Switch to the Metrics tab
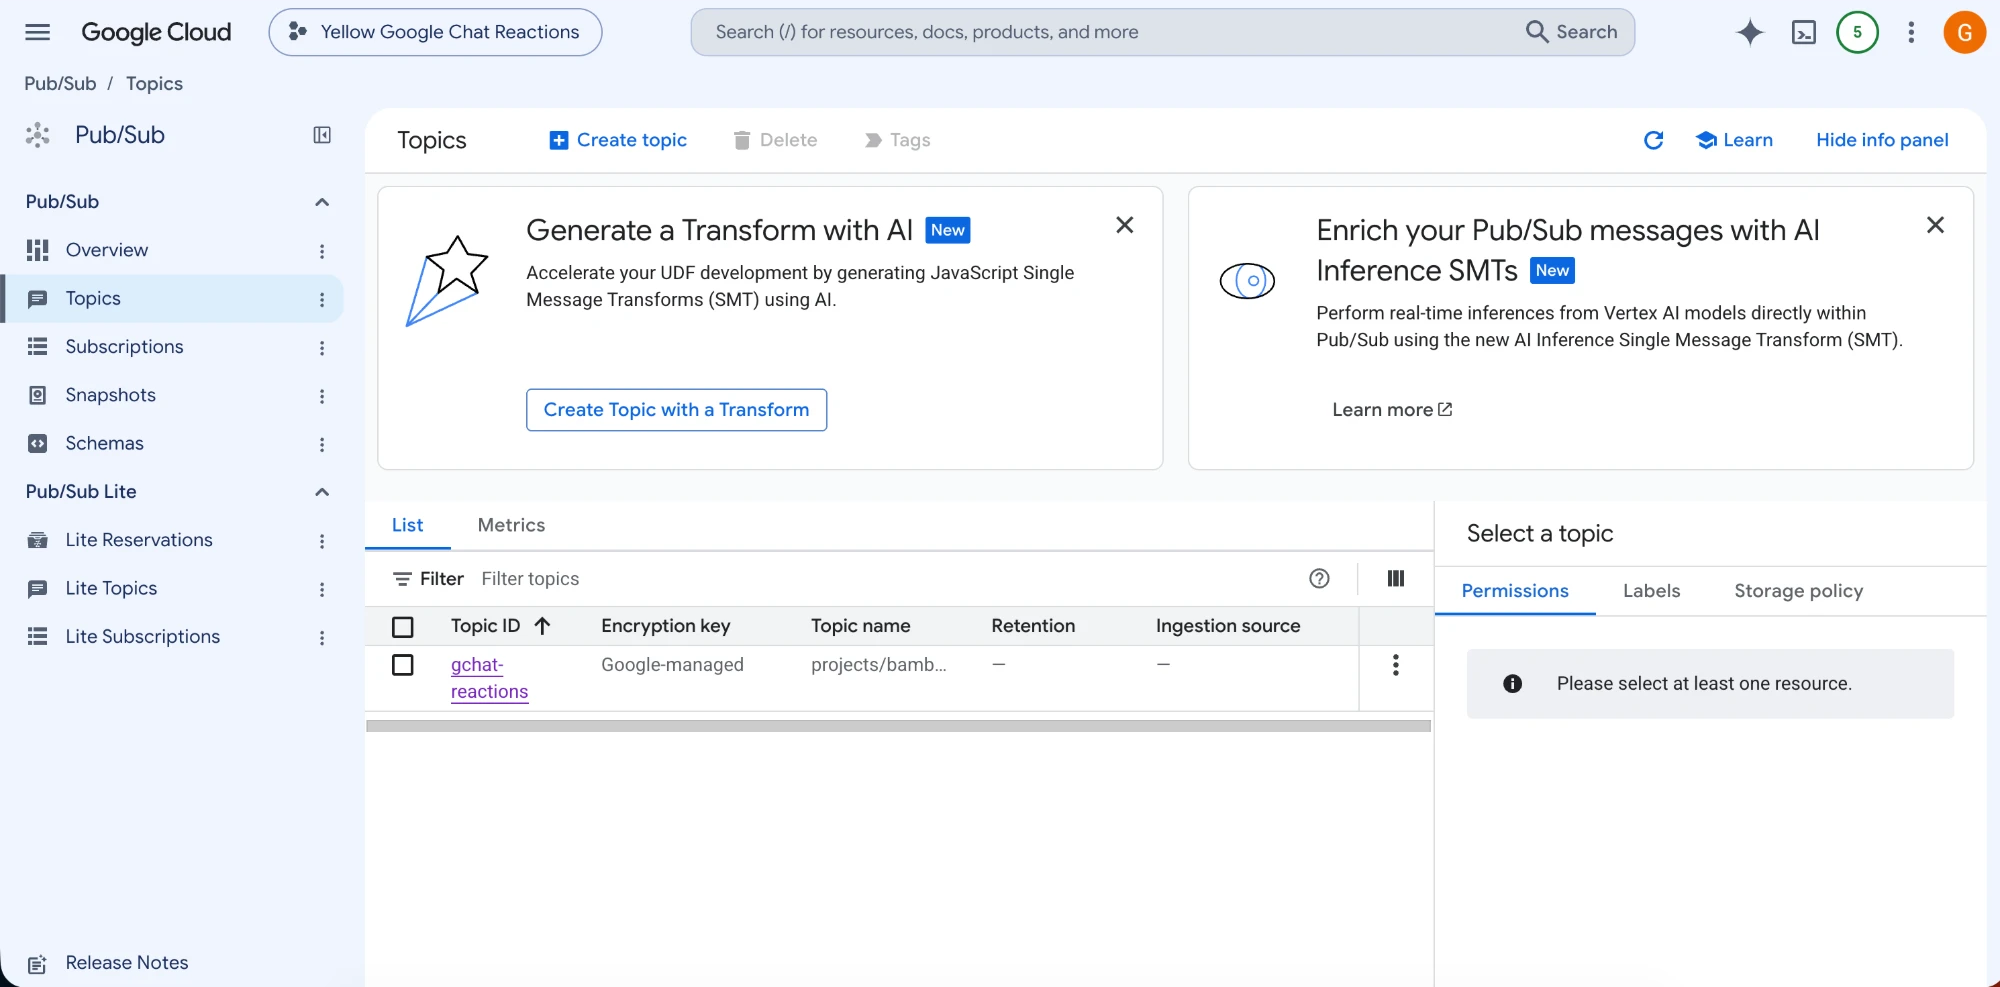This screenshot has height=987, width=2000. pyautogui.click(x=511, y=525)
